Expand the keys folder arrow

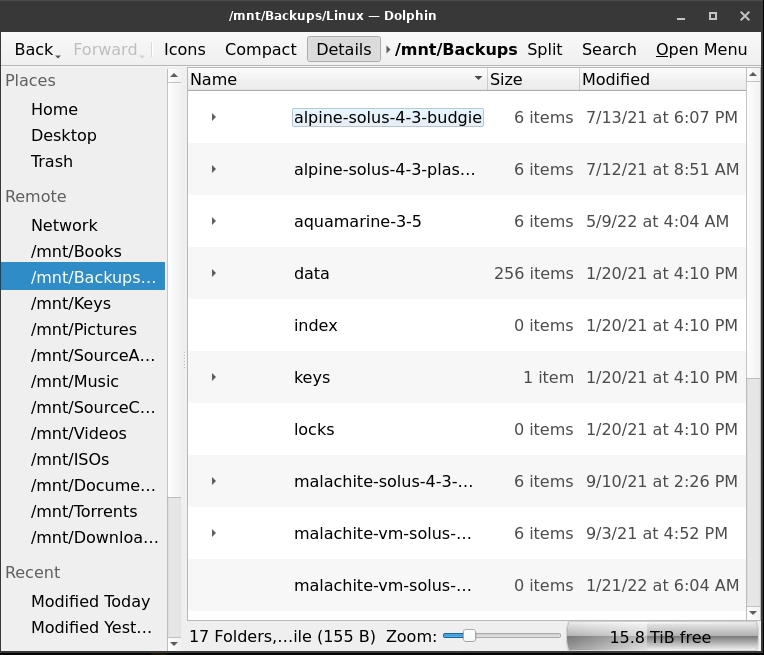[x=214, y=377]
